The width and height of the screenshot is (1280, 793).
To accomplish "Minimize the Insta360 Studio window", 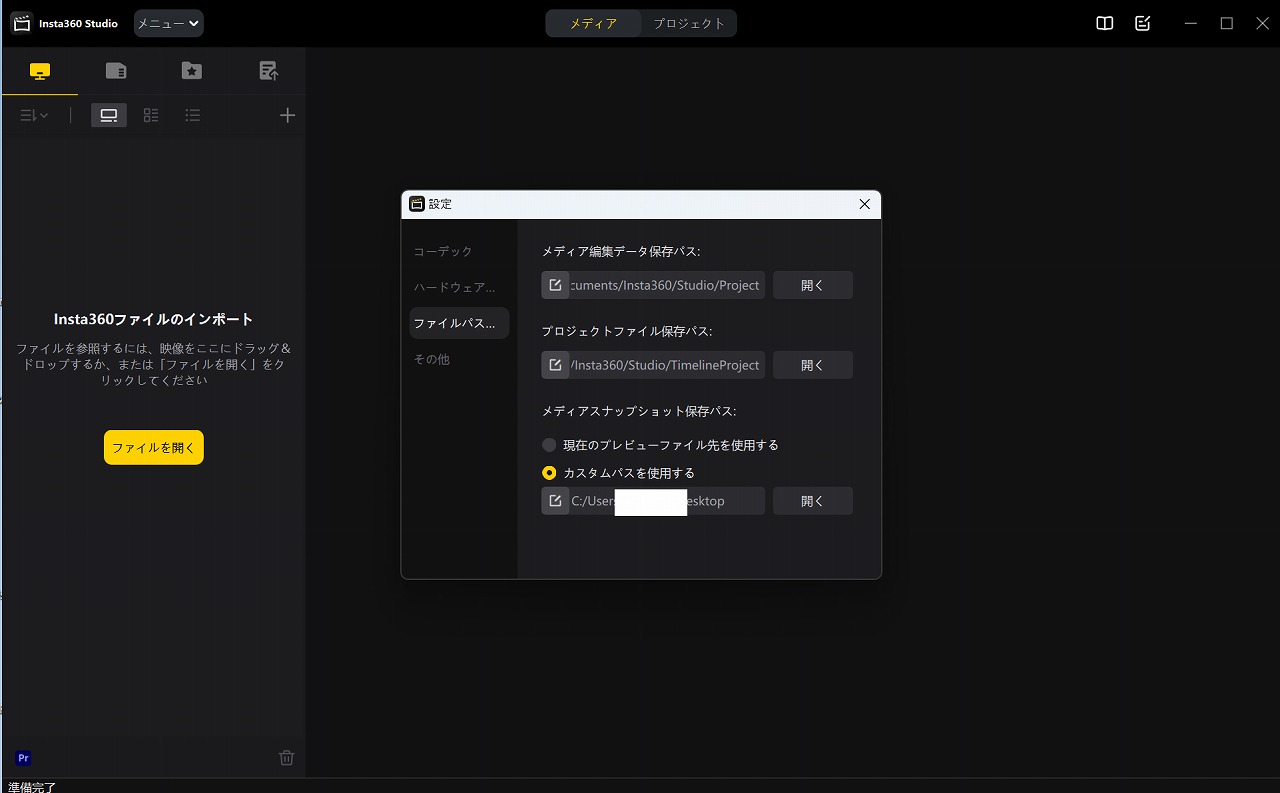I will pos(1190,23).
